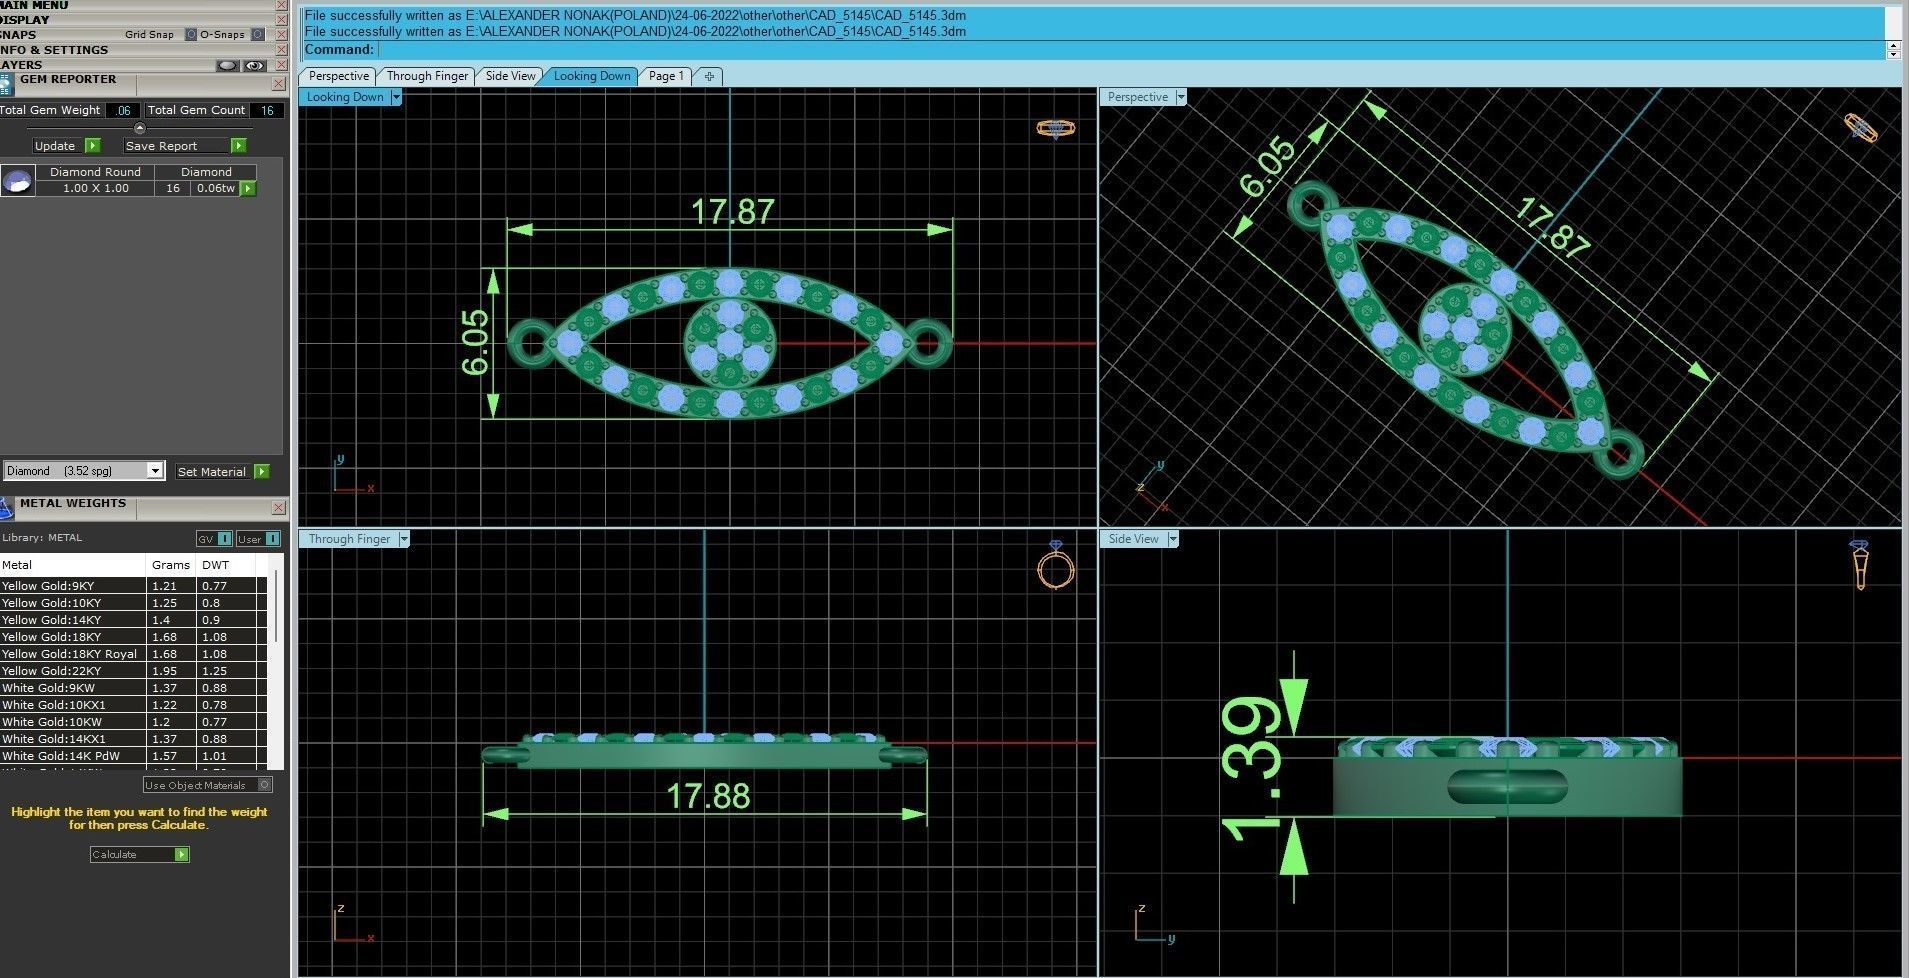Image resolution: width=1909 pixels, height=978 pixels.
Task: Close the Main Menu panel
Action: pos(282,5)
